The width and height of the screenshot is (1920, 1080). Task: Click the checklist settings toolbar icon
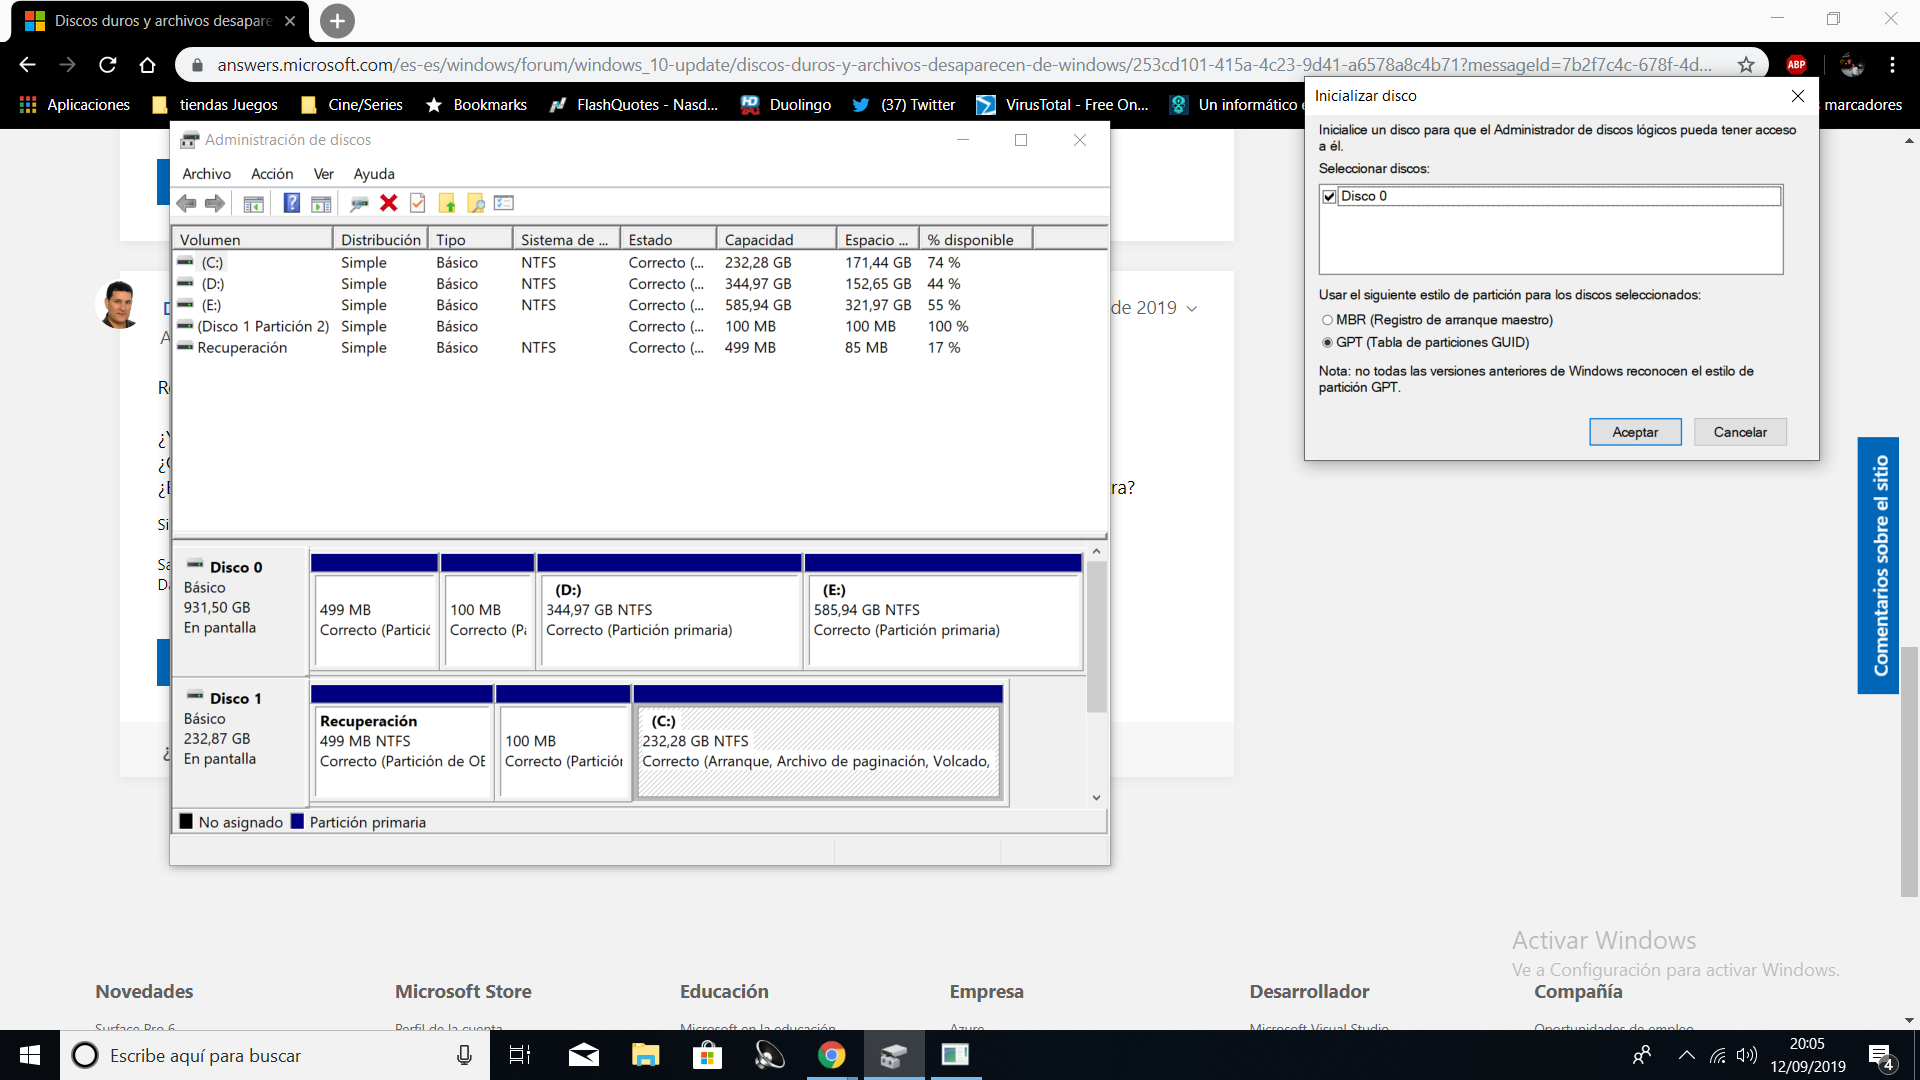click(504, 203)
